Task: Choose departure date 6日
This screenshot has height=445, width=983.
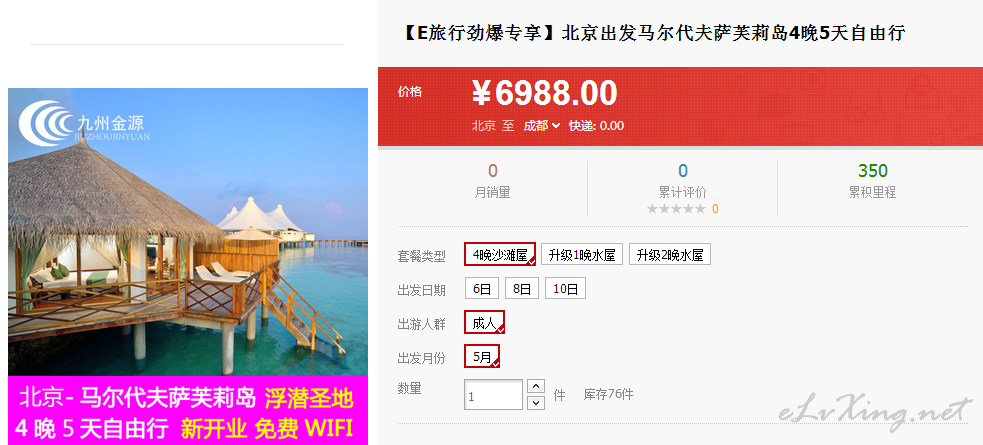Action: (x=481, y=289)
